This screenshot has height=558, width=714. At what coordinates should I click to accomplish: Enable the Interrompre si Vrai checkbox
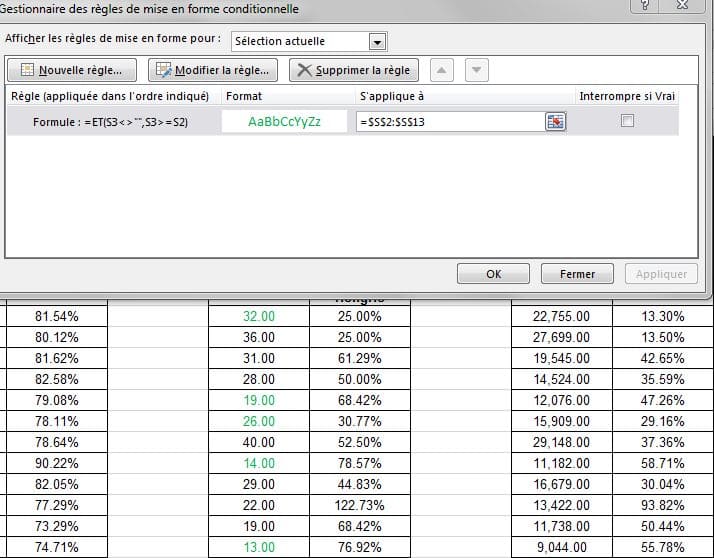[x=627, y=121]
